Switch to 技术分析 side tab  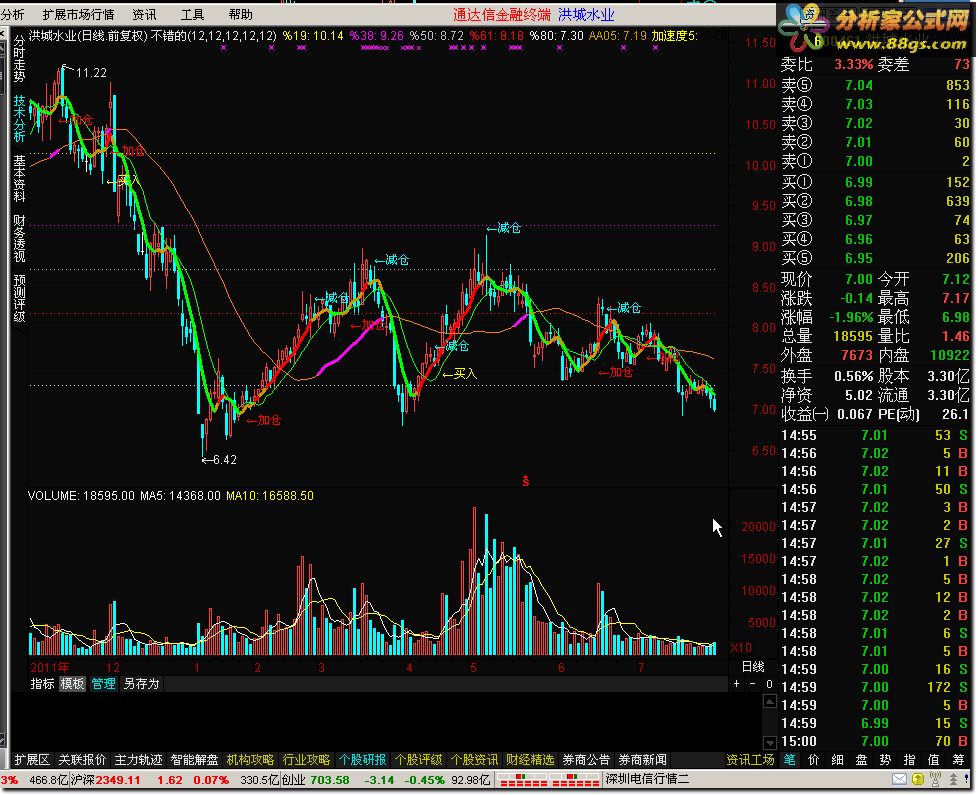pyautogui.click(x=19, y=118)
